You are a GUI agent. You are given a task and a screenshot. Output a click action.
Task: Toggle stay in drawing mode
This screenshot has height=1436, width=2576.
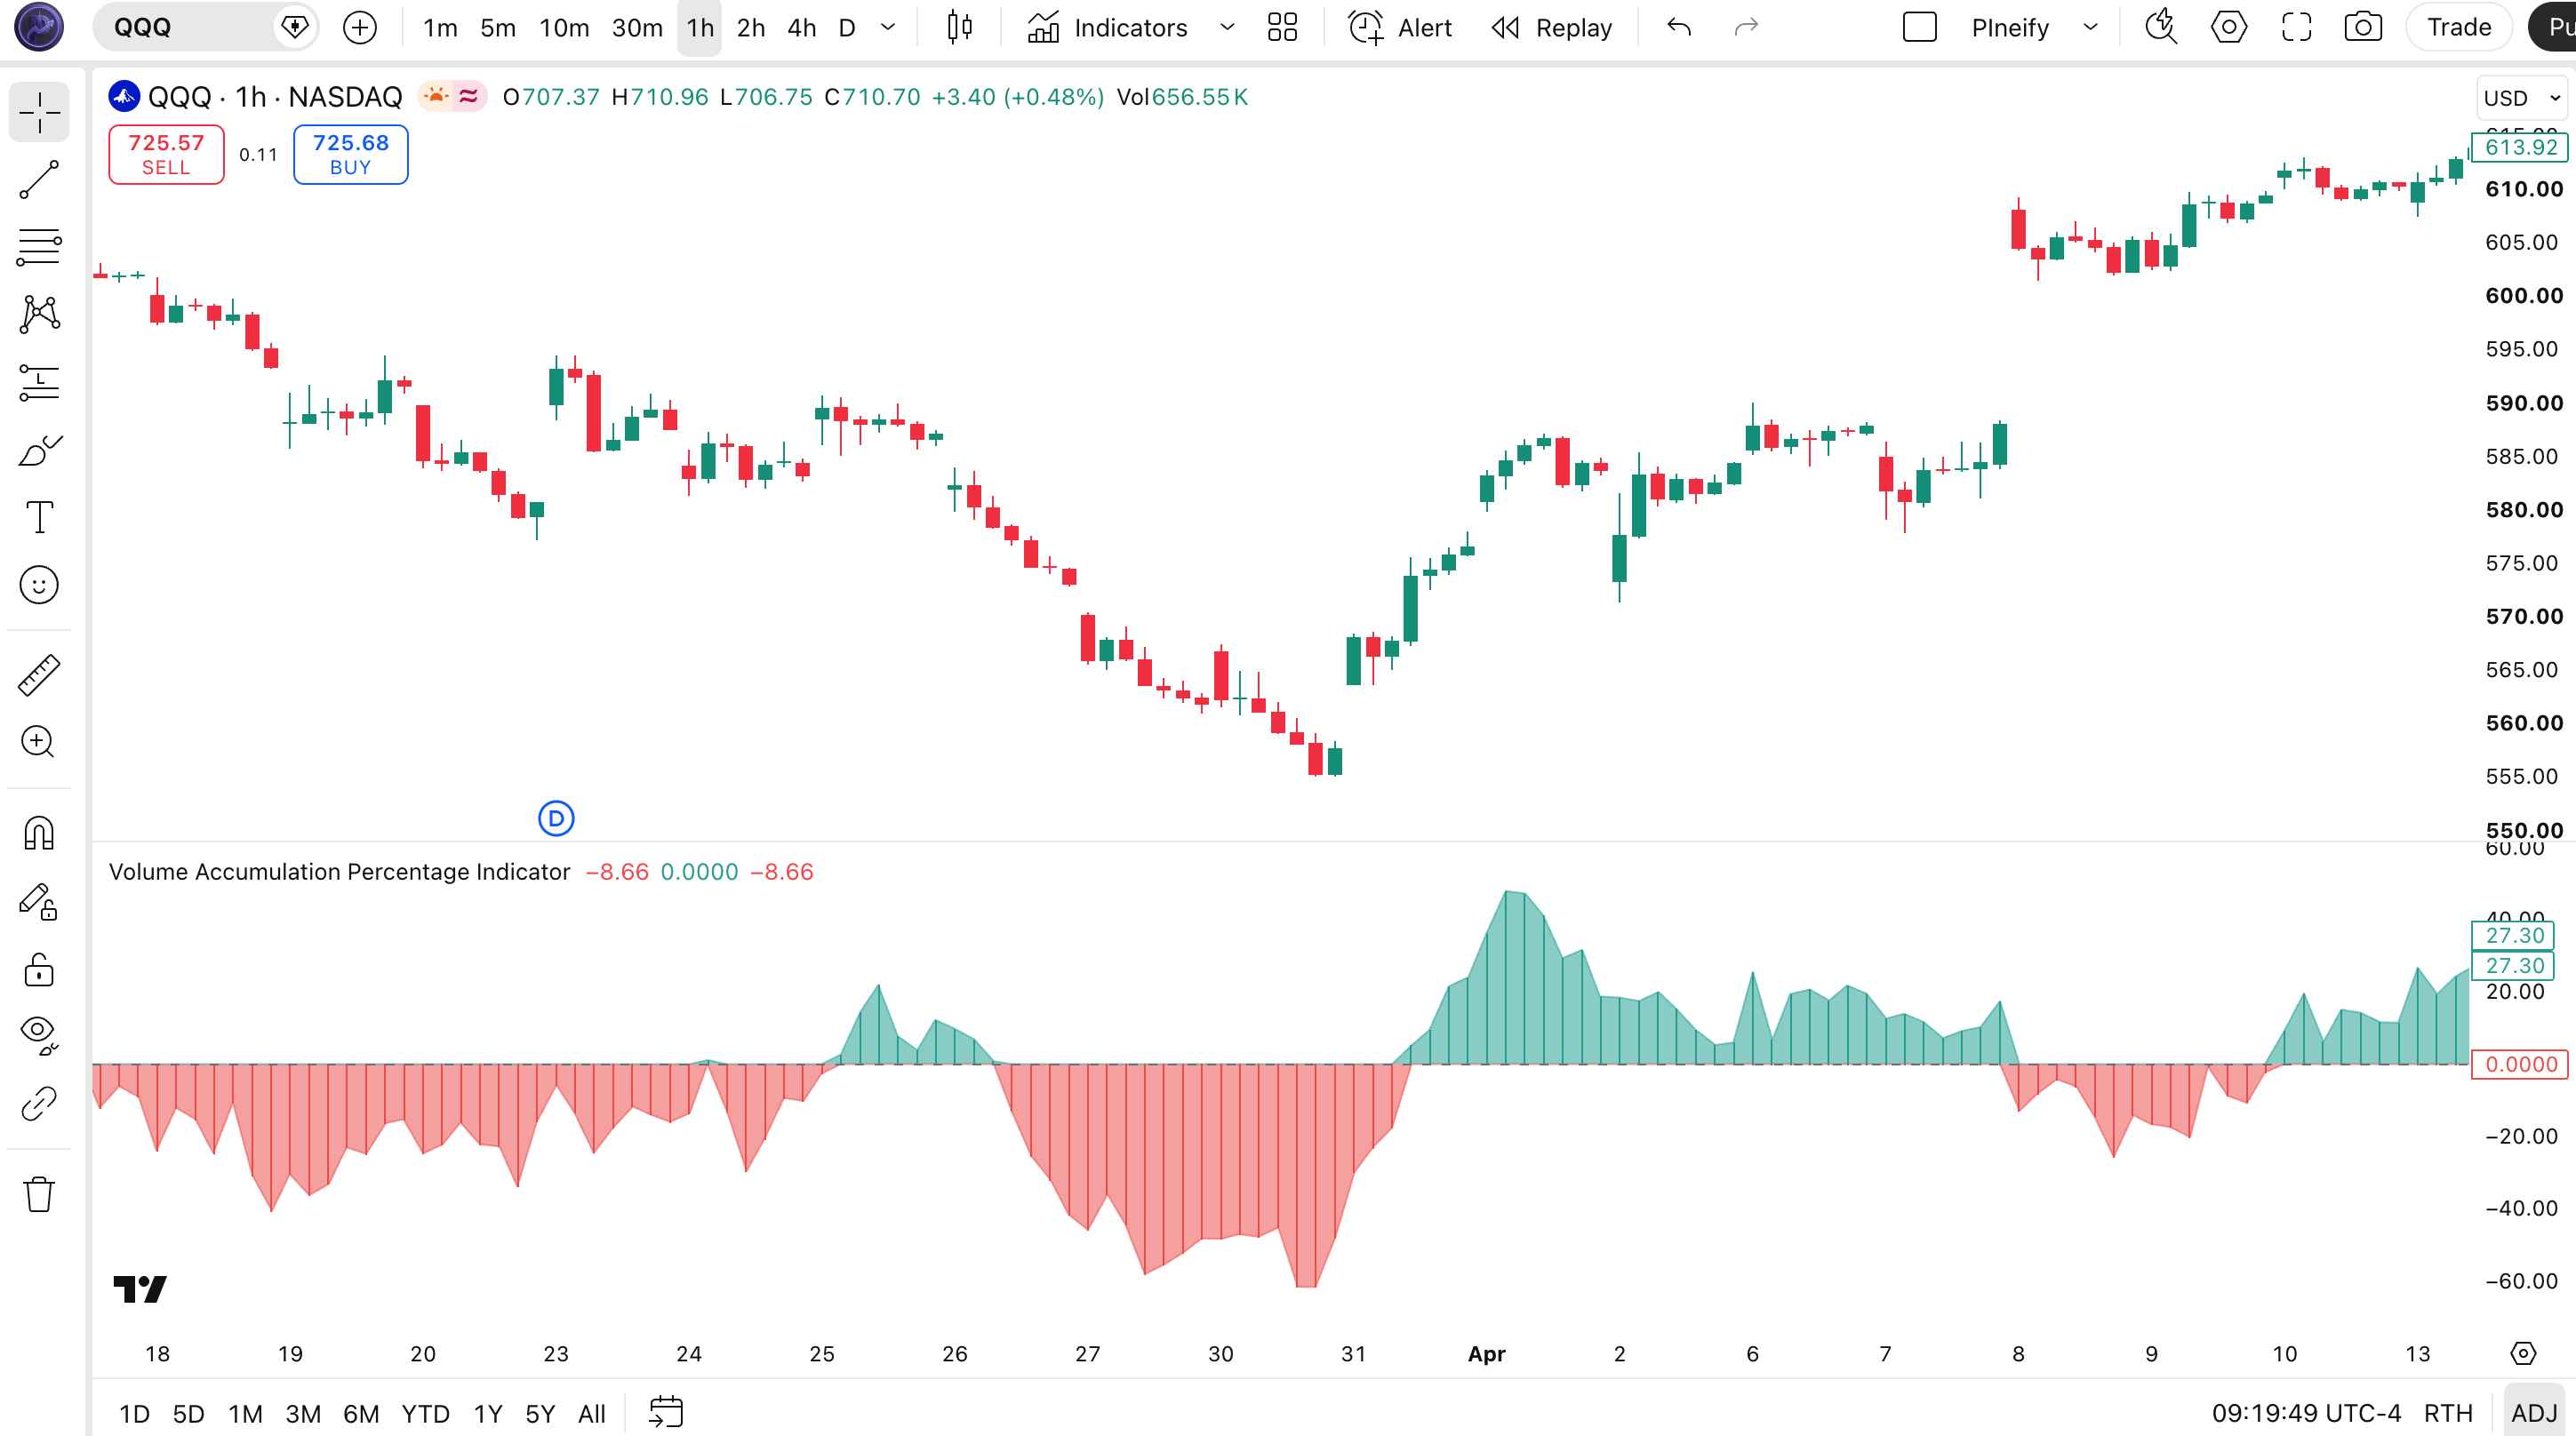tap(39, 901)
